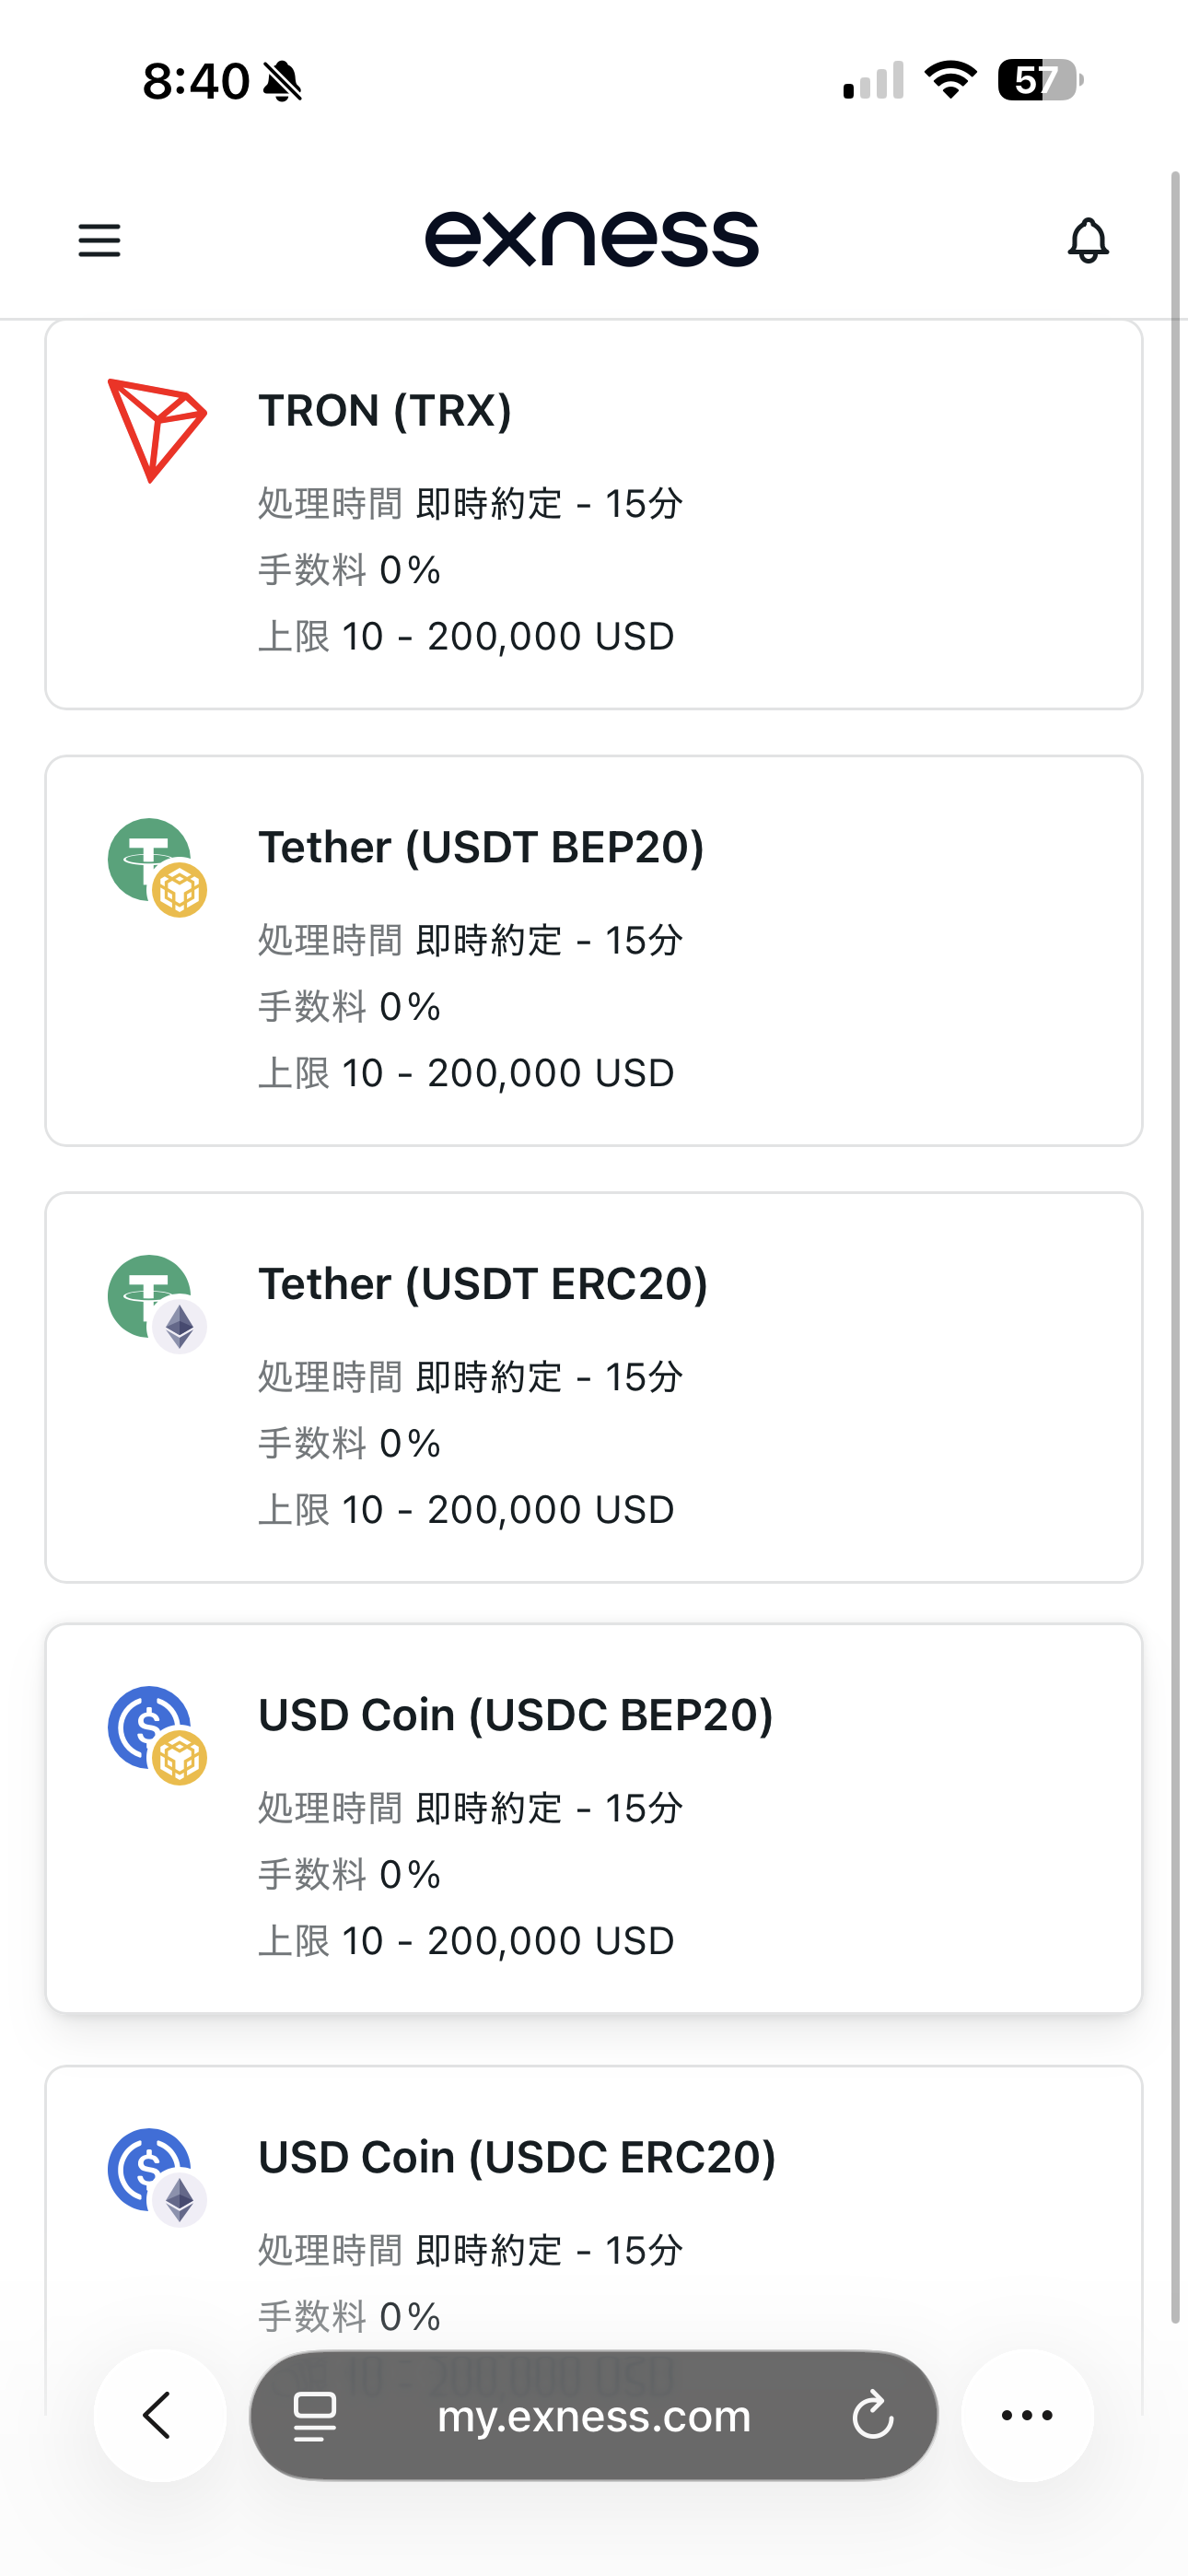Tap the my.exness.com address field
The height and width of the screenshot is (2576, 1188).
[594, 2416]
